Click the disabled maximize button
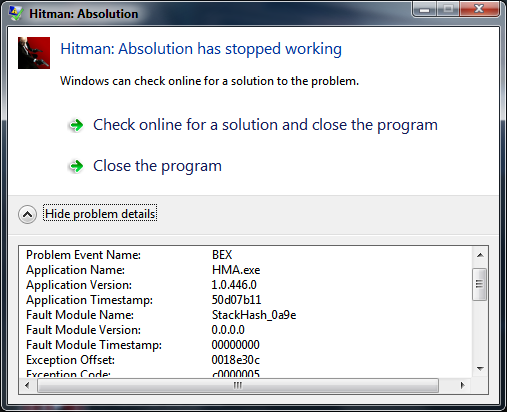 (448, 9)
